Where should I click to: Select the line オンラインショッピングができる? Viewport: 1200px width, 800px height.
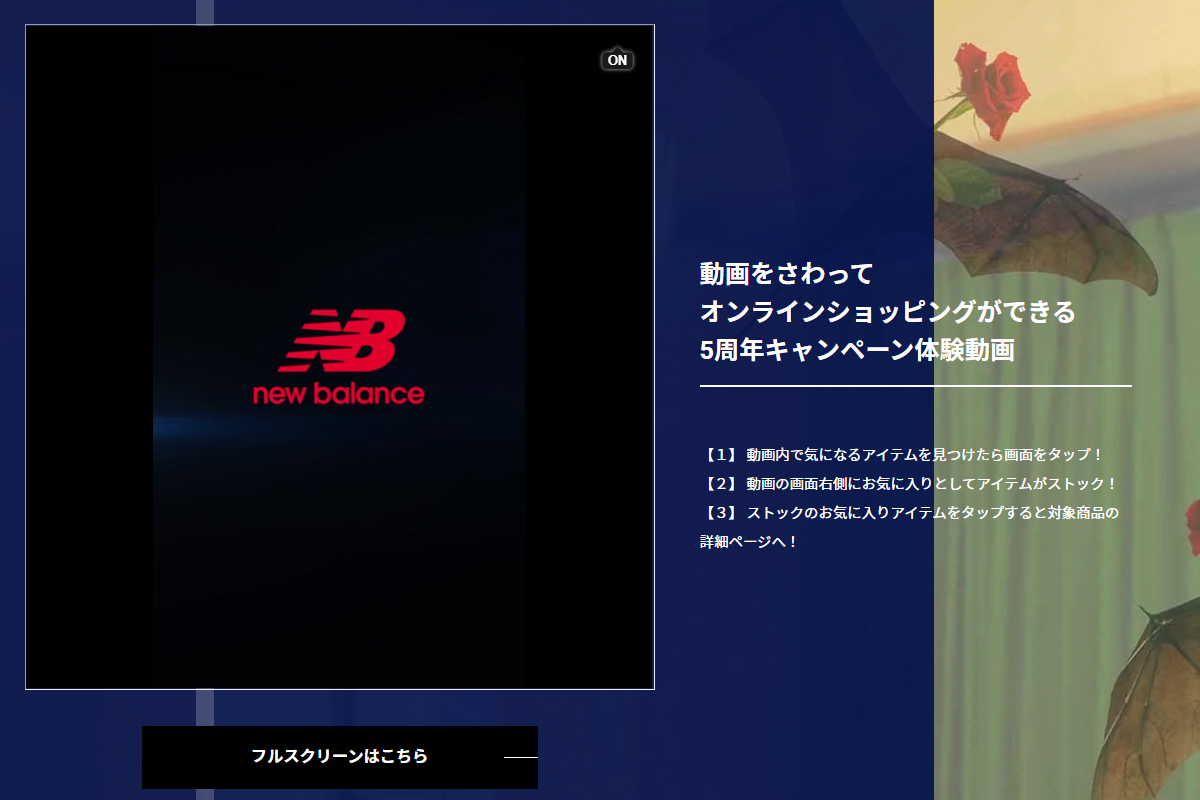click(888, 312)
